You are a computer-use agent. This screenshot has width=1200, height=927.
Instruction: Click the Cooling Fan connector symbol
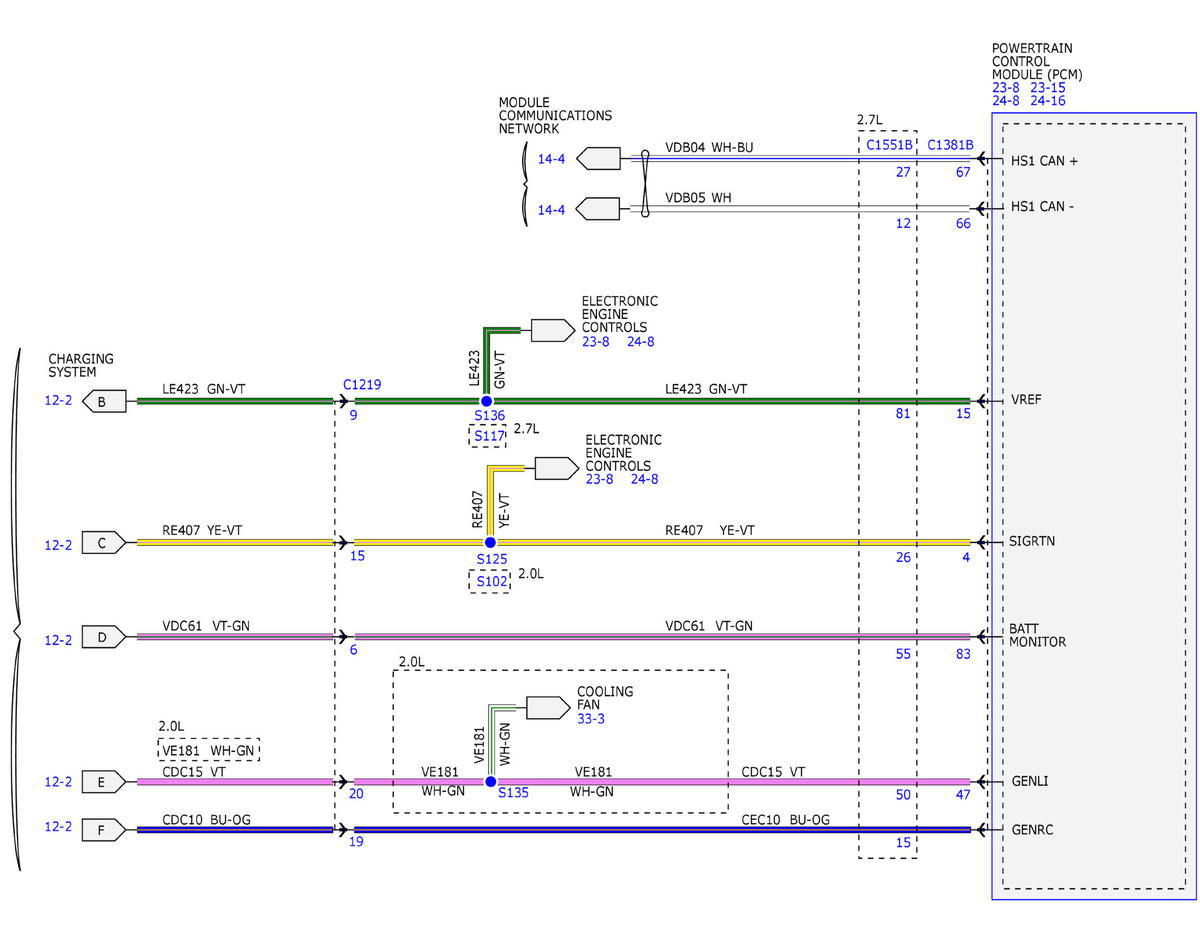[x=547, y=708]
